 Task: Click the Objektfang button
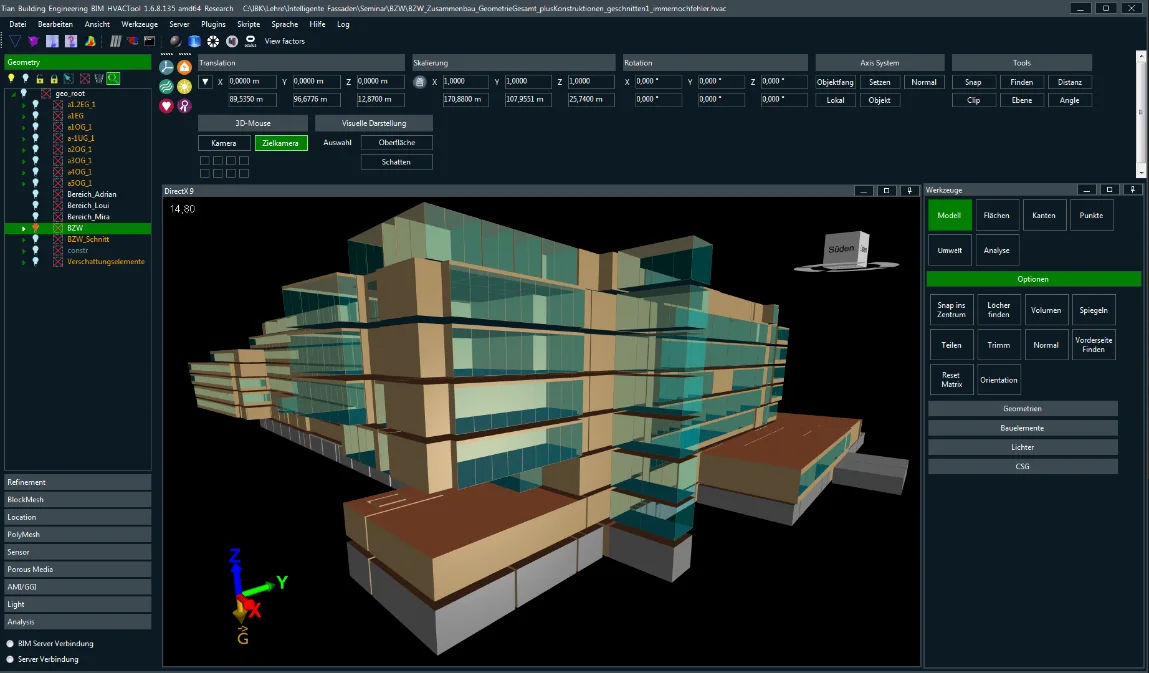[835, 82]
